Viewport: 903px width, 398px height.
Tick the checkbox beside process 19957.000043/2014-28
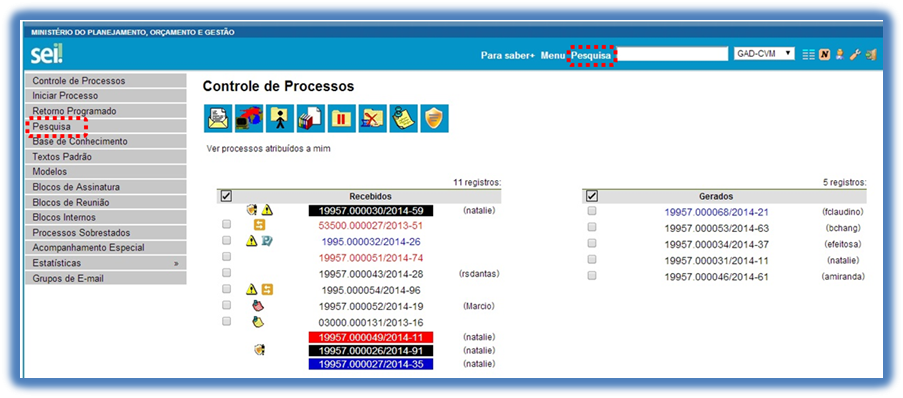[x=226, y=272]
